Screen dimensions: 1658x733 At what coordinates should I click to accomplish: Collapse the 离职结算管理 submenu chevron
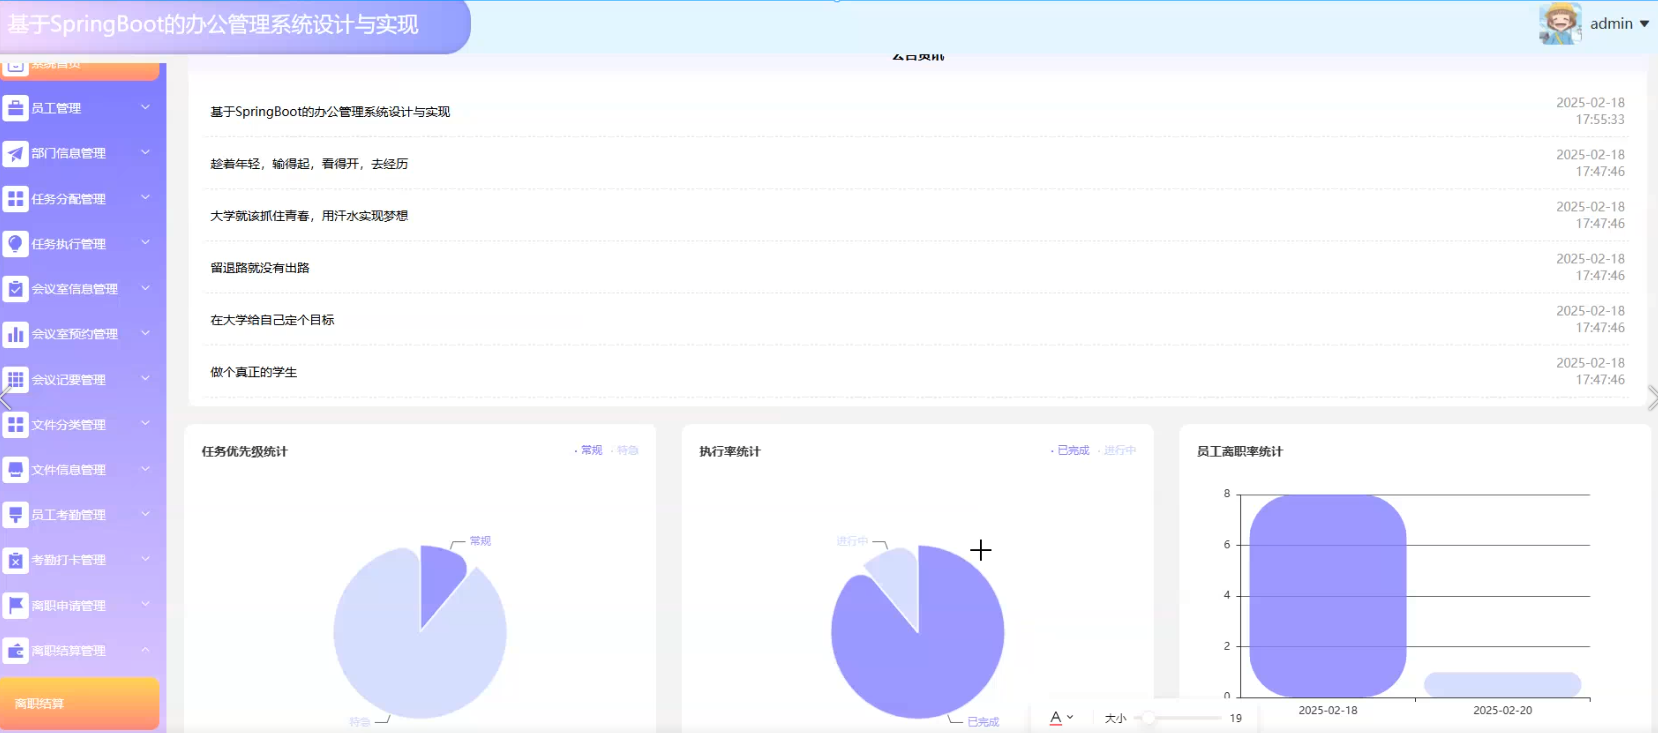tap(145, 650)
